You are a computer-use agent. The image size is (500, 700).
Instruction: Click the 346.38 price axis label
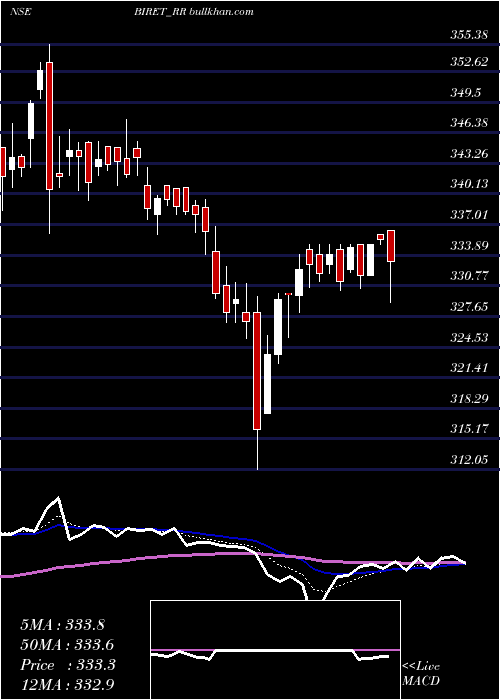pos(468,122)
